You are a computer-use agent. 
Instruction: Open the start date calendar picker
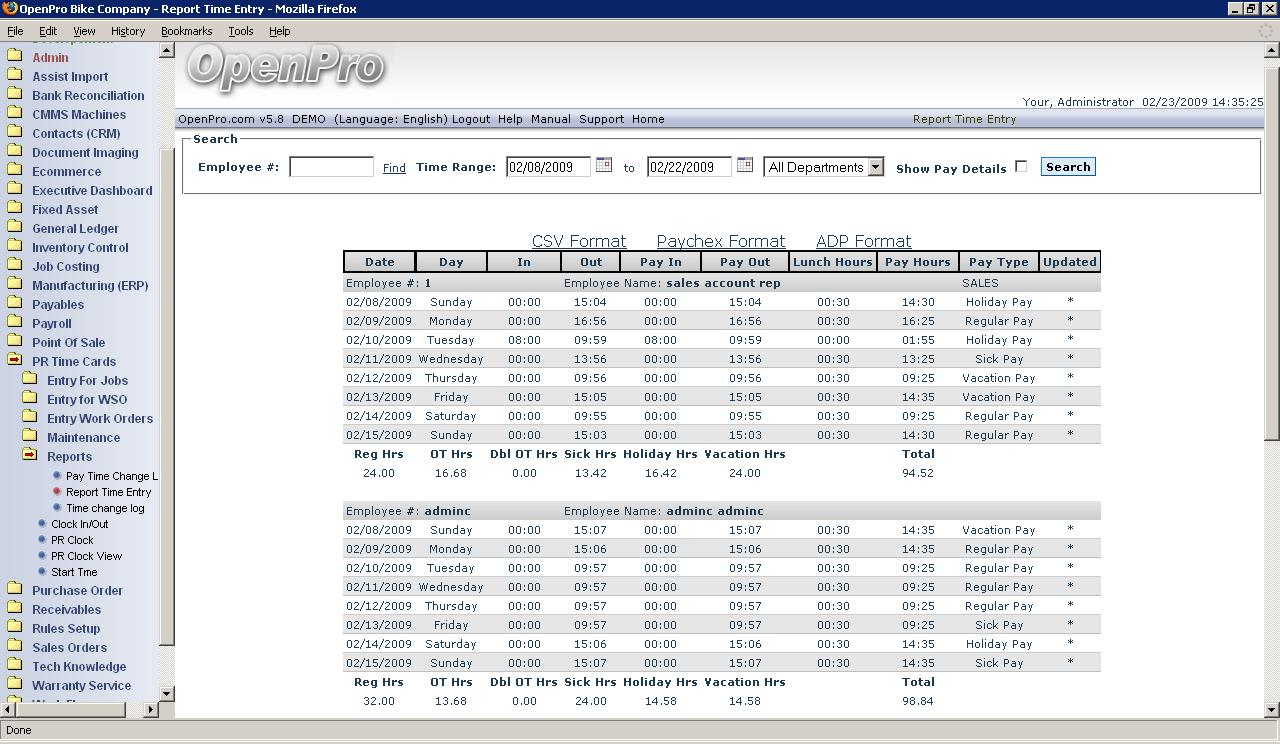tap(604, 165)
